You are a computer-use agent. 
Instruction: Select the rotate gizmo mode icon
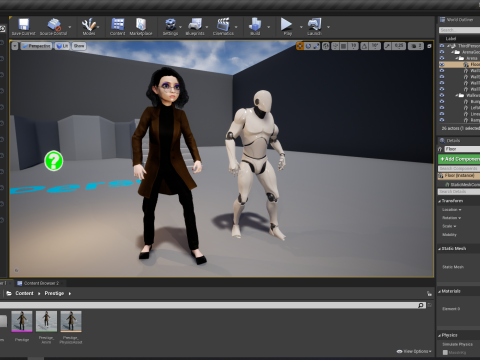308,46
